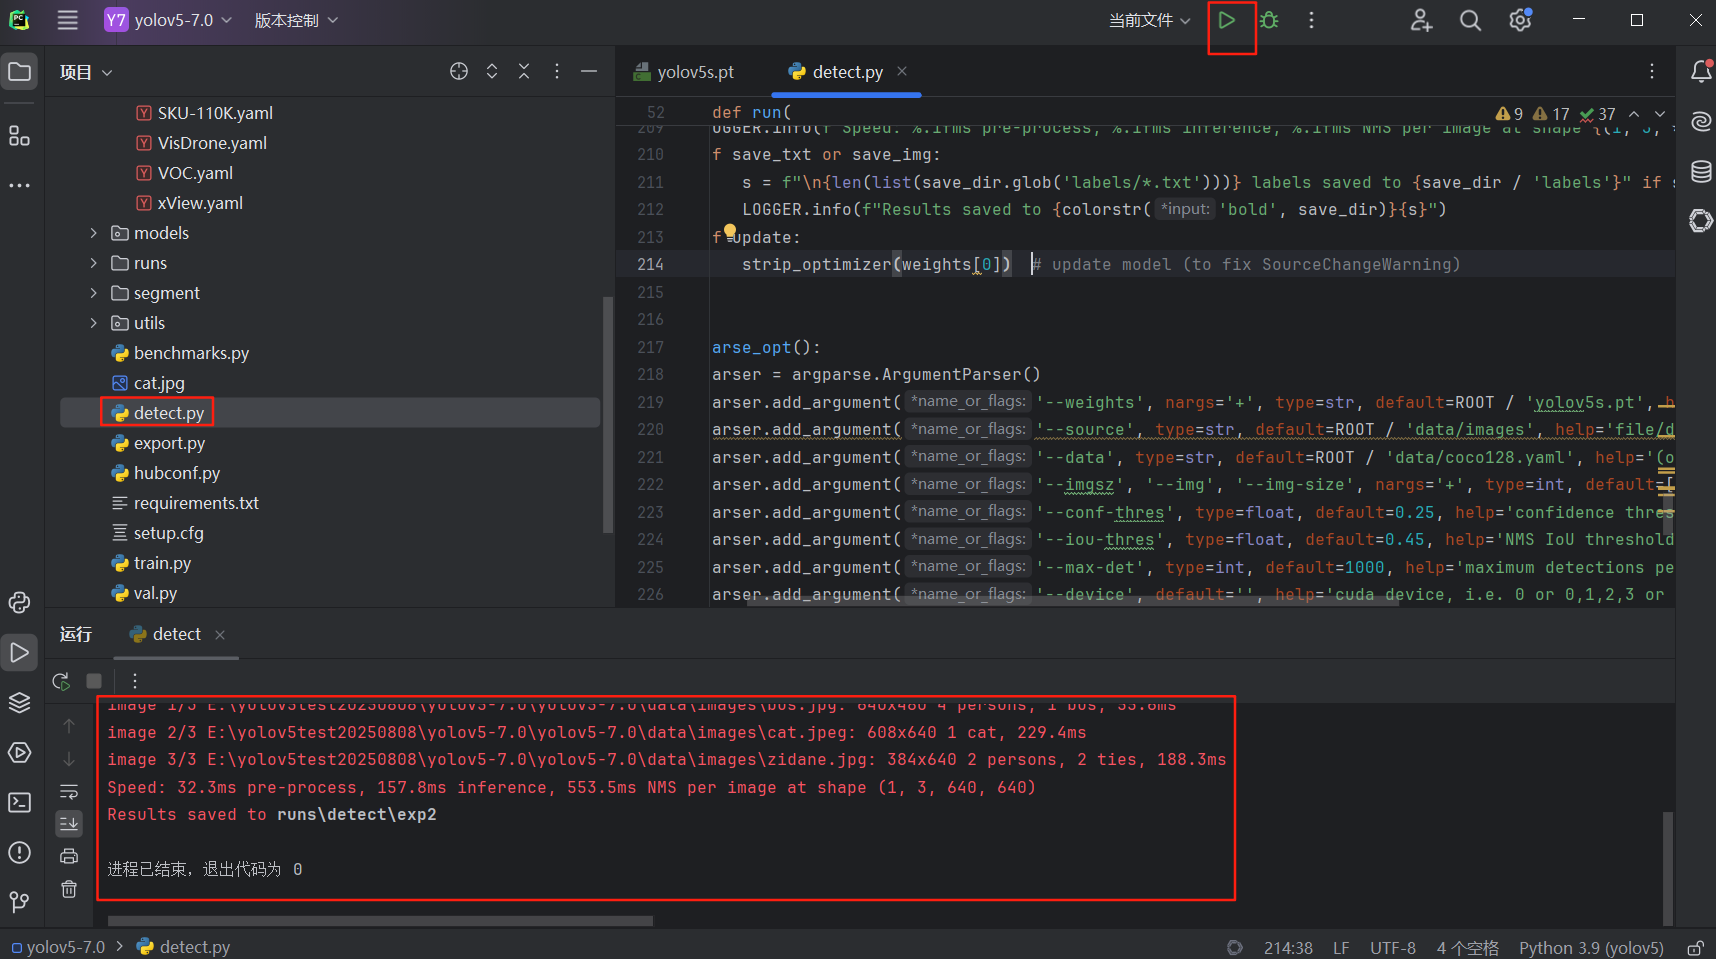Click the Python 3.9 (yolov5) interpreter widget
Image resolution: width=1716 pixels, height=959 pixels.
(x=1591, y=947)
